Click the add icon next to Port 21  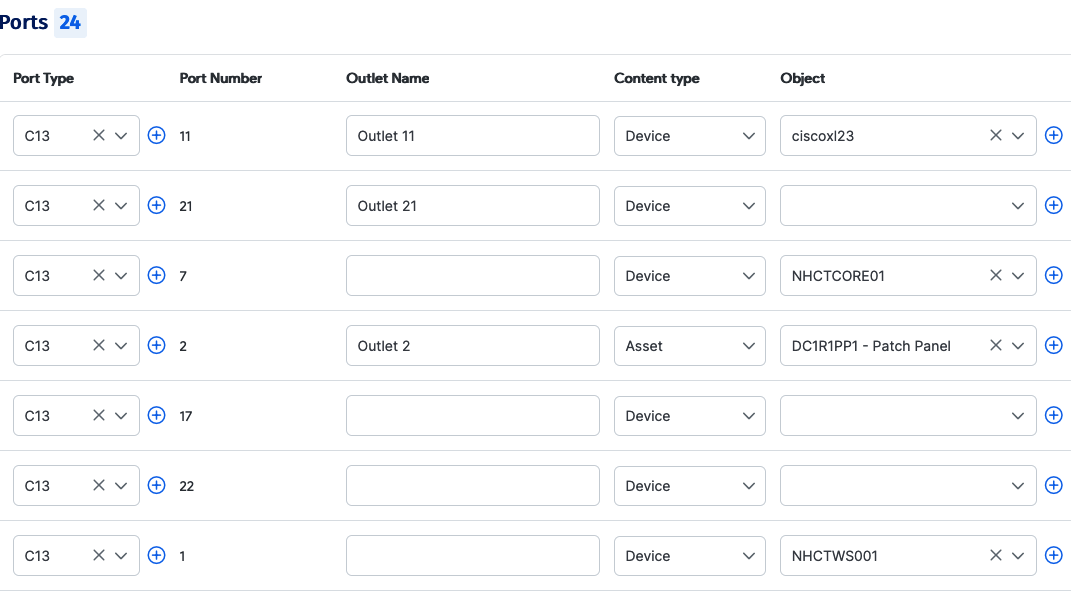(156, 205)
